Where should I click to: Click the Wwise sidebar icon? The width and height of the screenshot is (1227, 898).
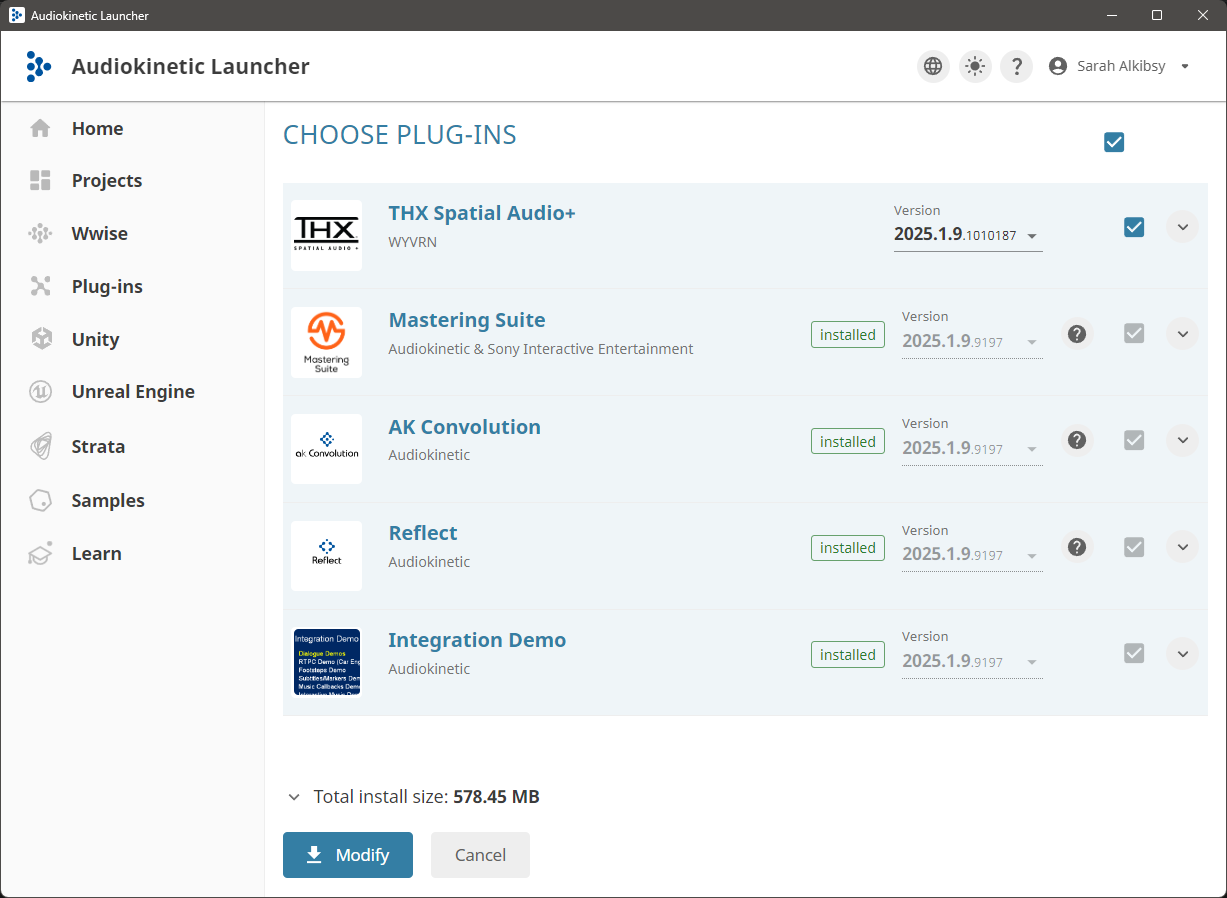pos(40,233)
